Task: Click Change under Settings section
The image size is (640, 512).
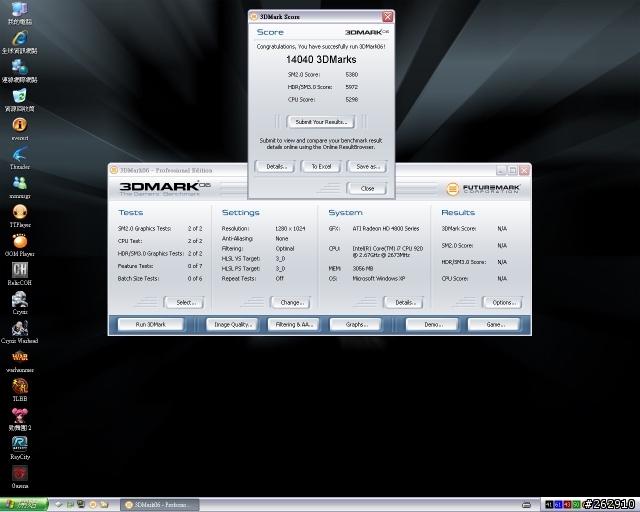Action: [291, 303]
